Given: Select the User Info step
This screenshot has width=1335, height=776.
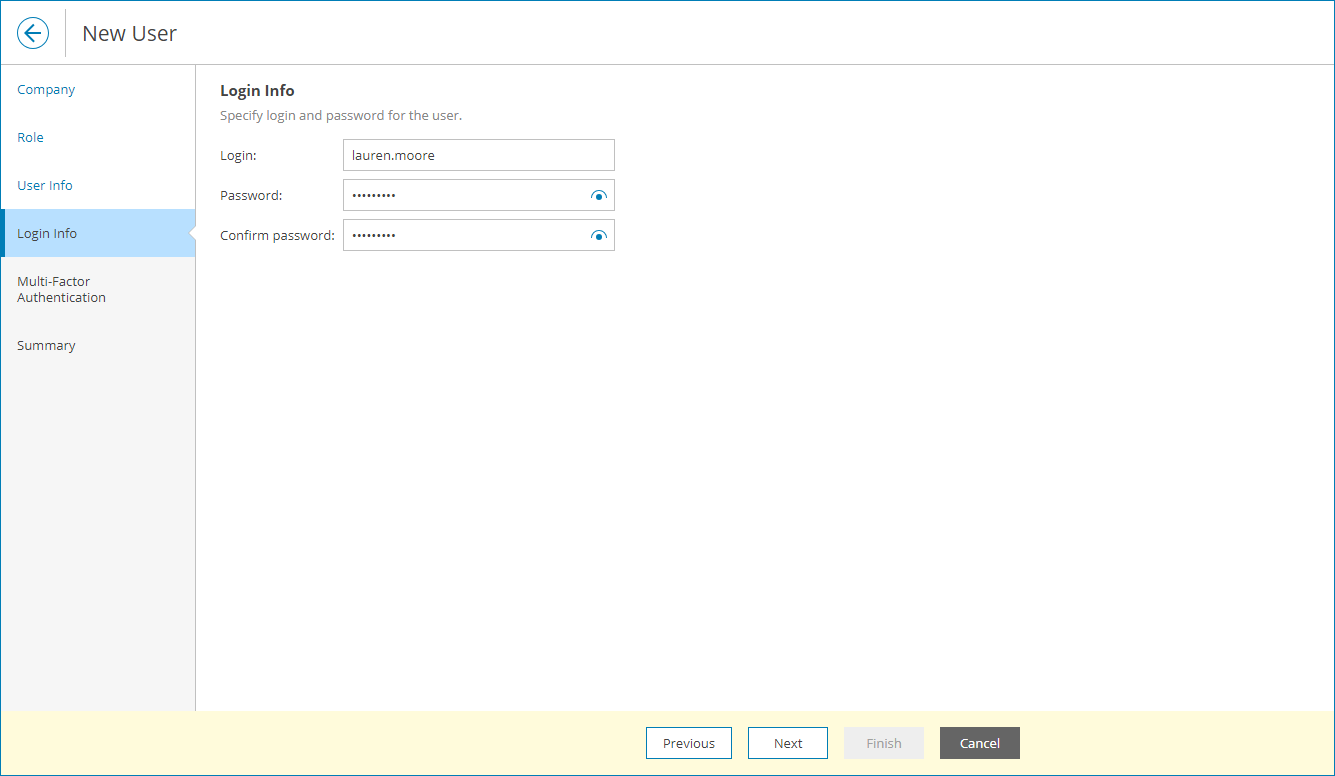Looking at the screenshot, I should click(44, 185).
